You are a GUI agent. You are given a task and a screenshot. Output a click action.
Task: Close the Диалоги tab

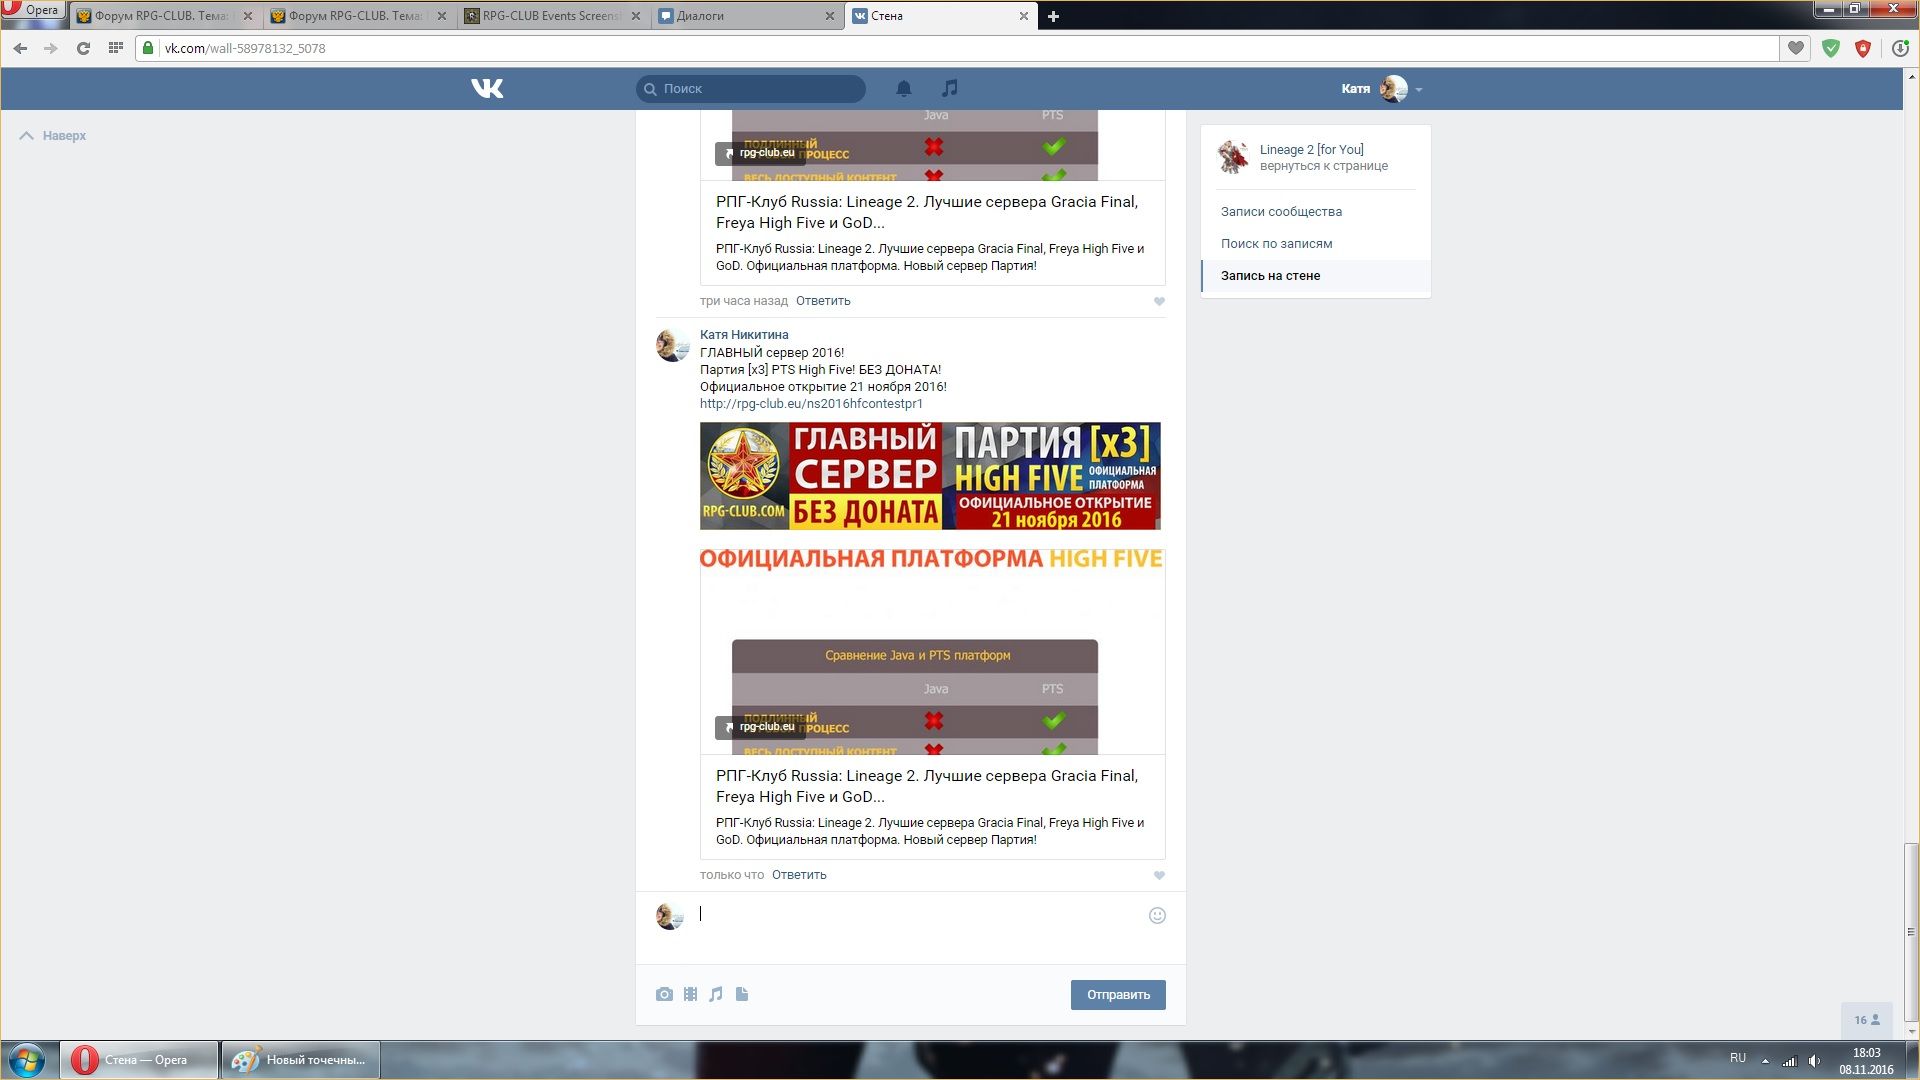coord(830,16)
